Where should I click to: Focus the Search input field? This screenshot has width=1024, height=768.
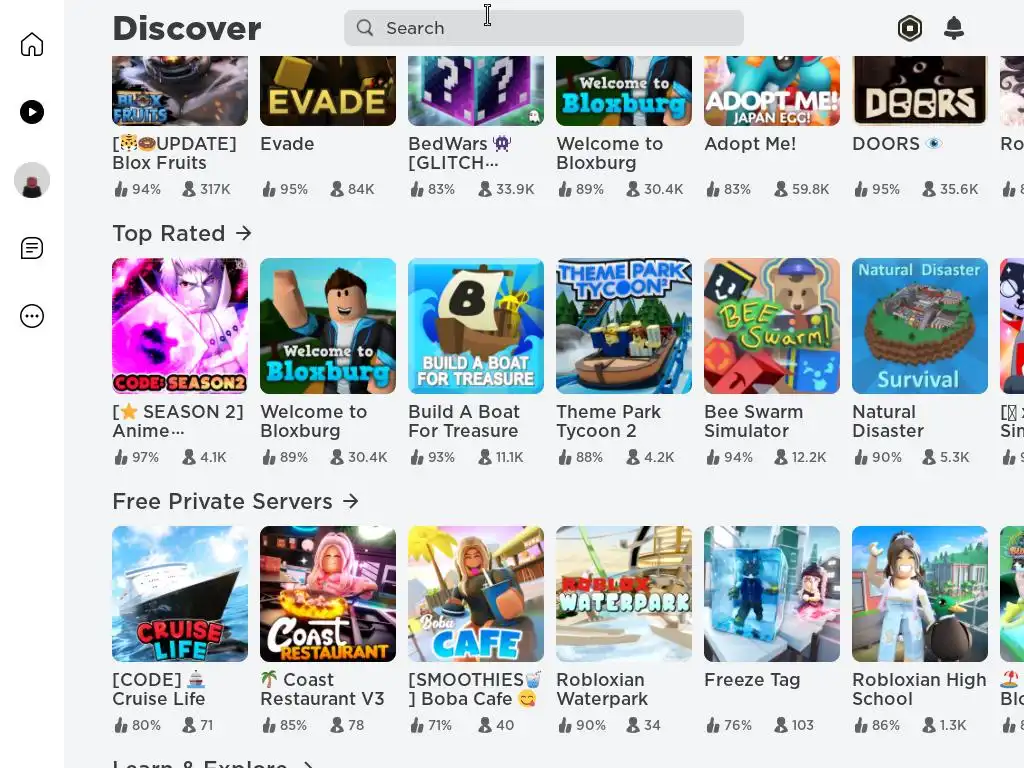(543, 28)
